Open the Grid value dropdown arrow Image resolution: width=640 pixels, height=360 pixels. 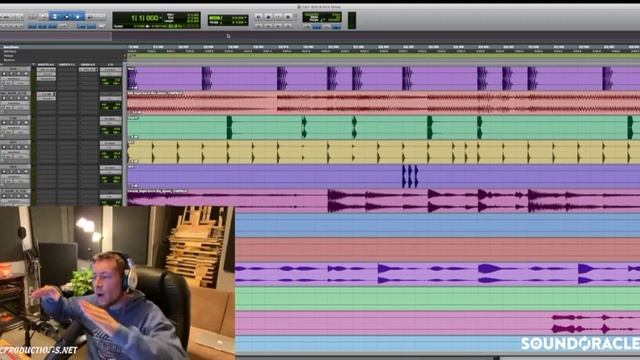click(x=246, y=18)
